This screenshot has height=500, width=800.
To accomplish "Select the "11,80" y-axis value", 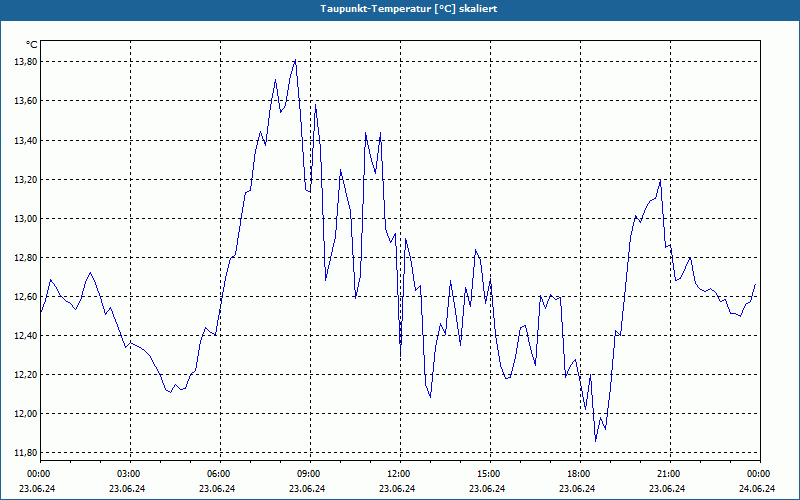I will pos(26,453).
